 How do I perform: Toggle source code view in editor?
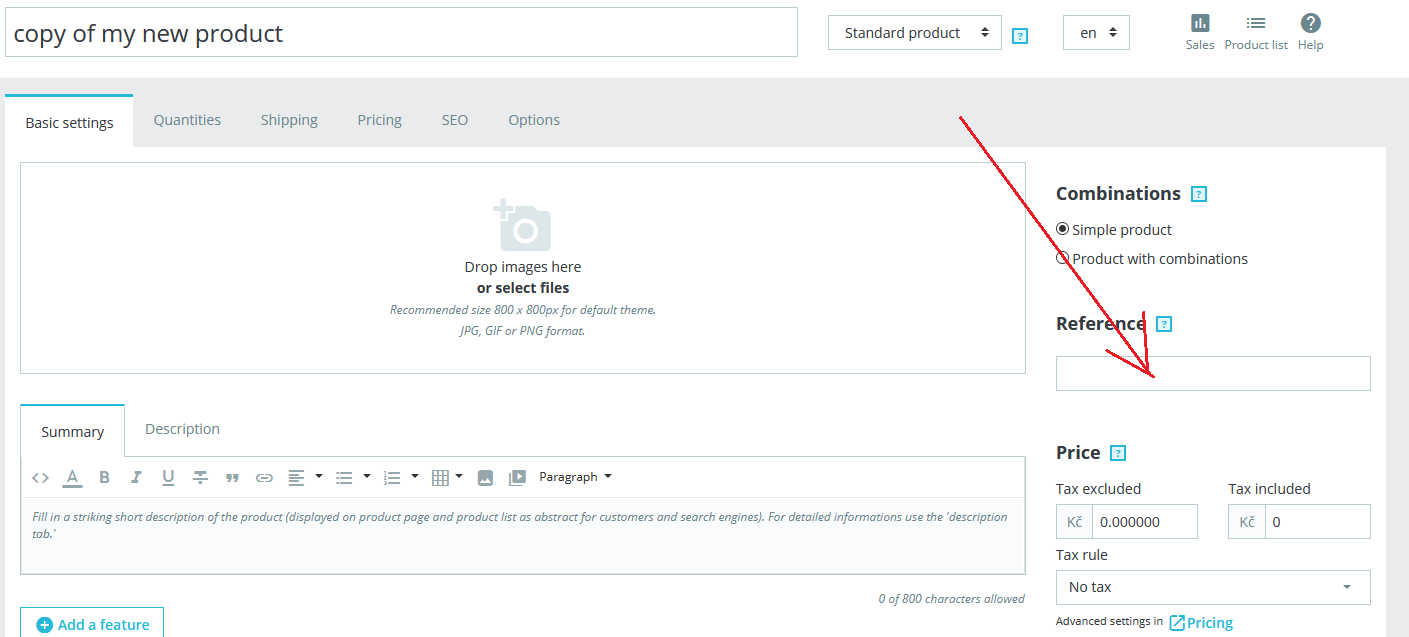click(40, 478)
